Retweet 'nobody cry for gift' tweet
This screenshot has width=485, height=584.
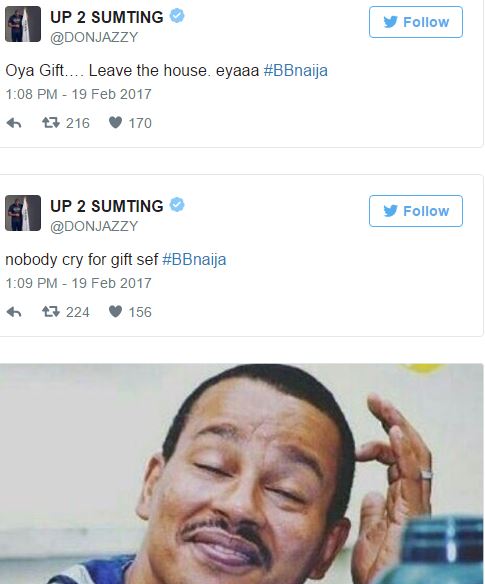[51, 311]
